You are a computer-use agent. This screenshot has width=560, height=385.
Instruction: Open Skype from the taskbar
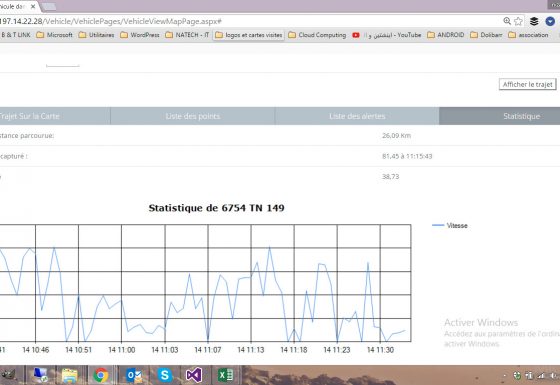pos(165,375)
